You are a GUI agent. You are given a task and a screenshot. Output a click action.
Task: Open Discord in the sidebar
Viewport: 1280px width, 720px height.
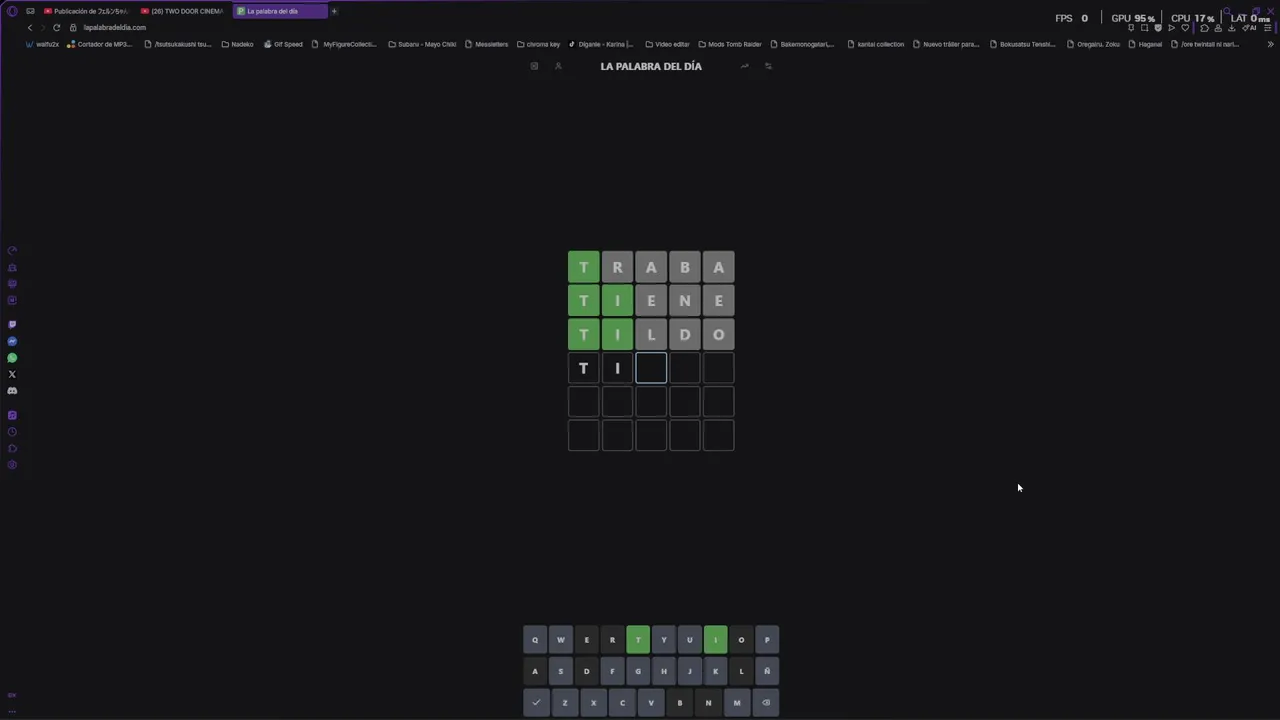[12, 391]
